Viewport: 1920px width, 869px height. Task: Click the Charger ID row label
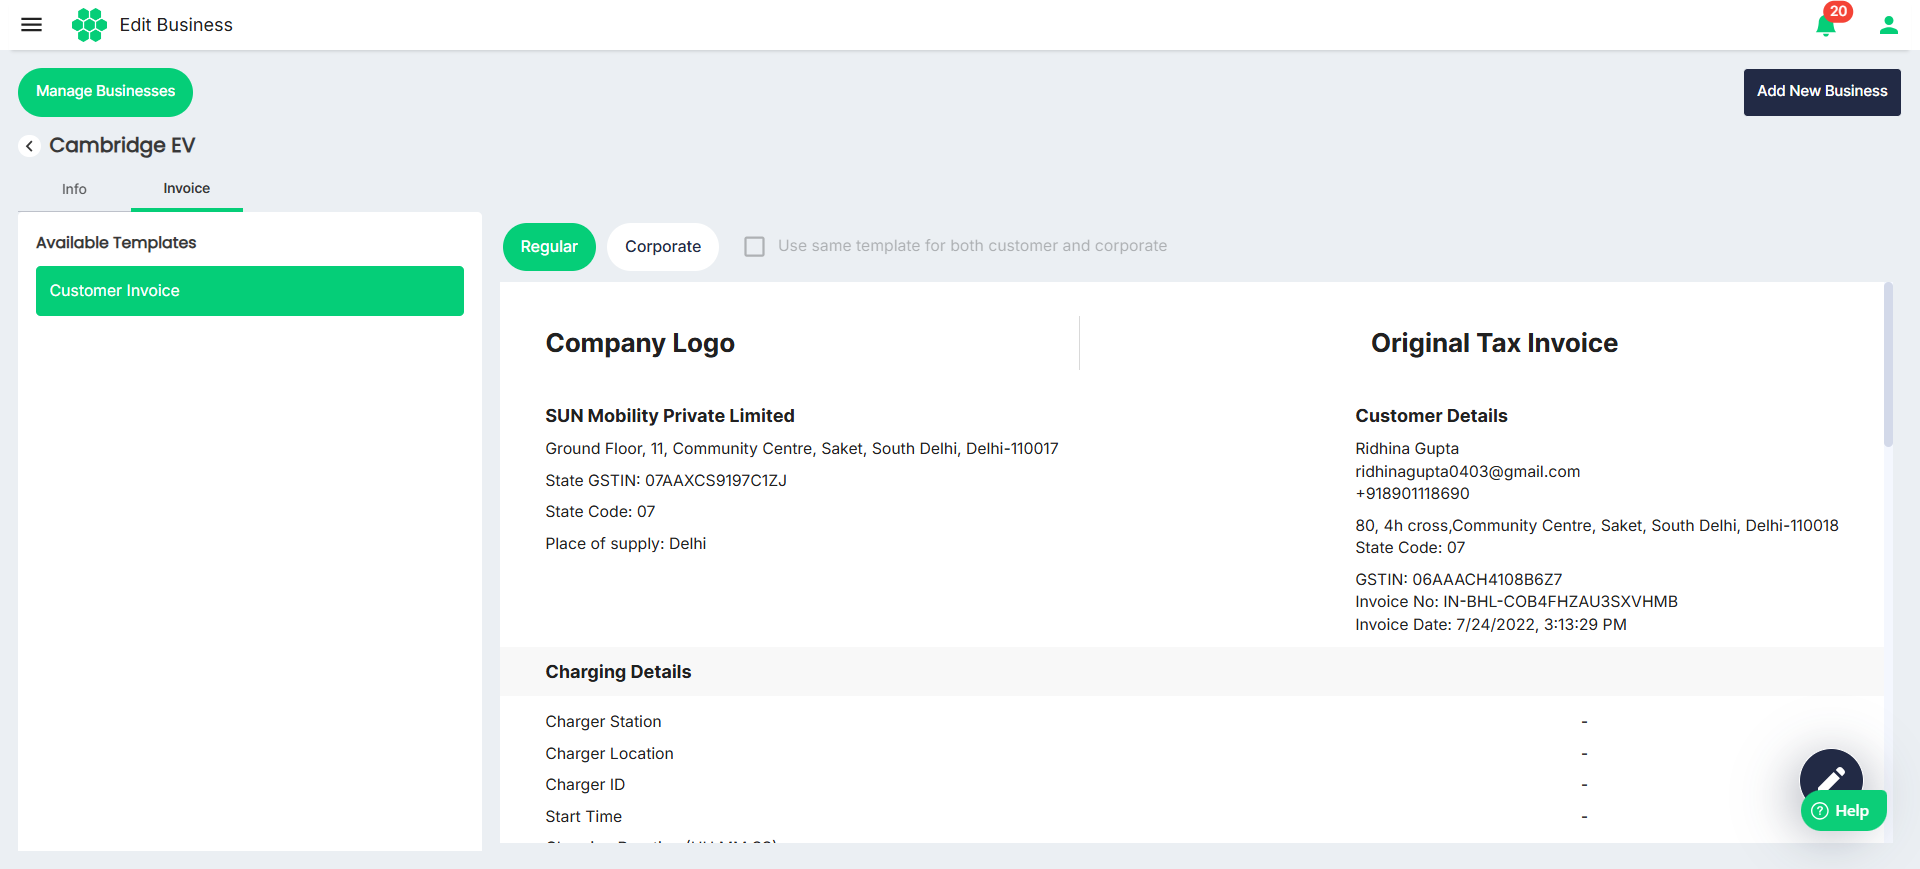click(585, 785)
